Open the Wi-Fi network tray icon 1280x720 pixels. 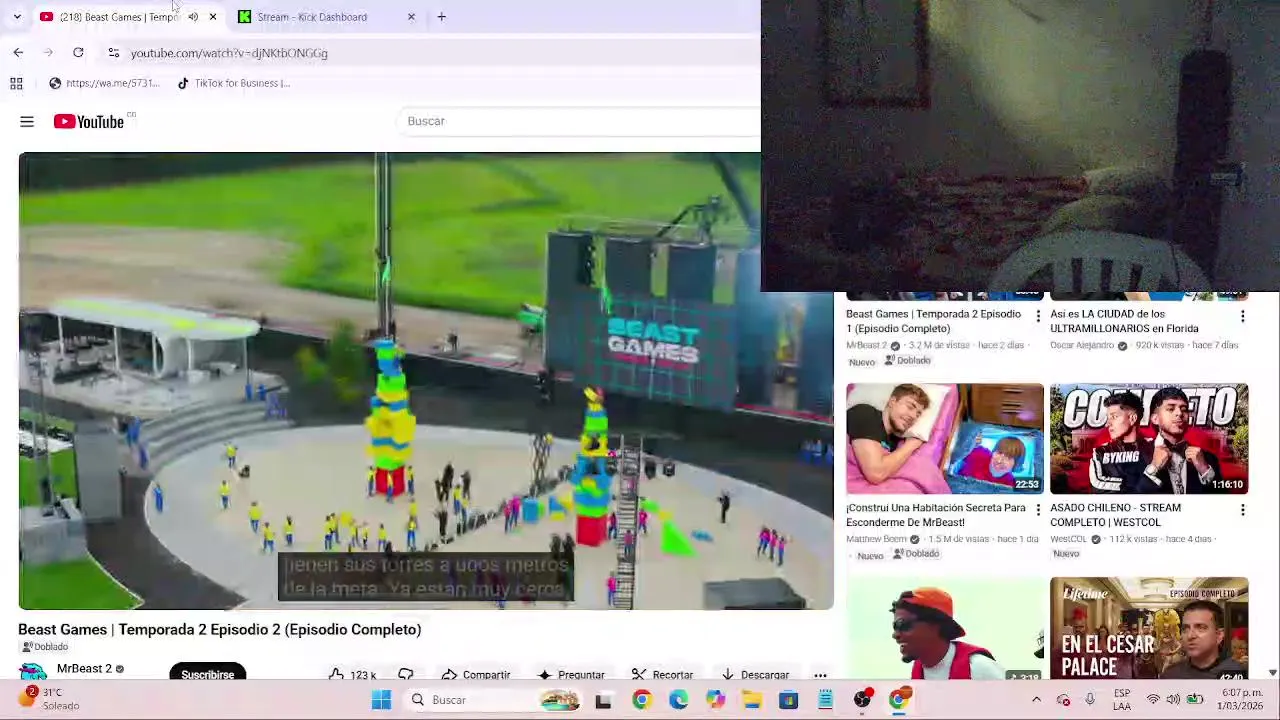[1153, 700]
